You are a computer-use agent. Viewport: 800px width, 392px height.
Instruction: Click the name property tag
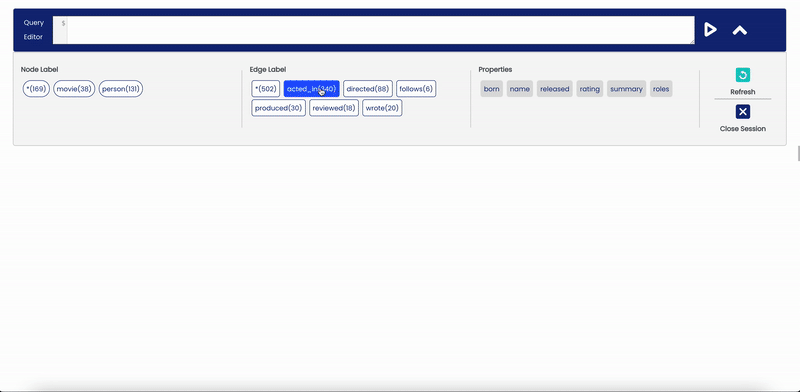520,89
